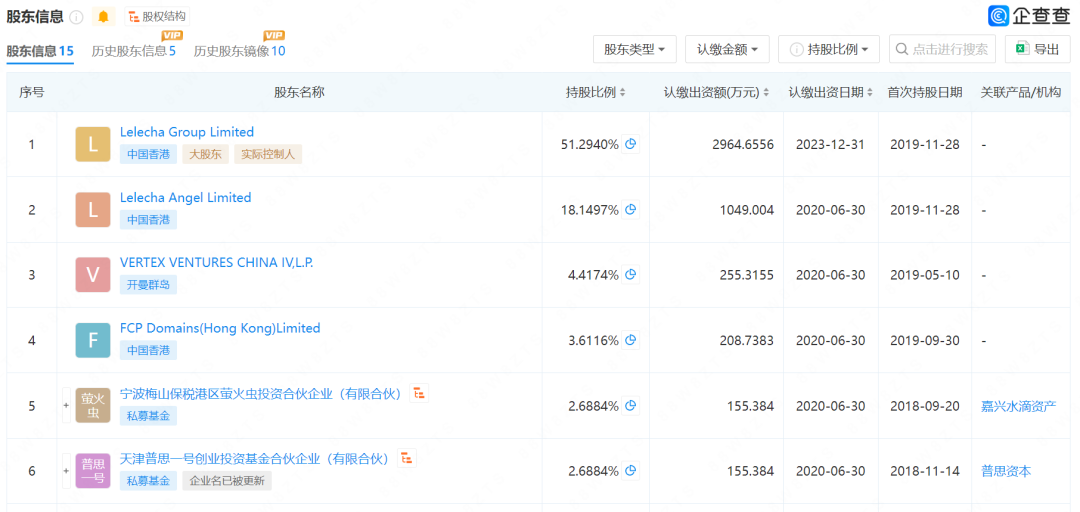Viewport: 1080px width, 512px height.
Task: Click 1049.004 subscribed amount cell
Action: (747, 210)
